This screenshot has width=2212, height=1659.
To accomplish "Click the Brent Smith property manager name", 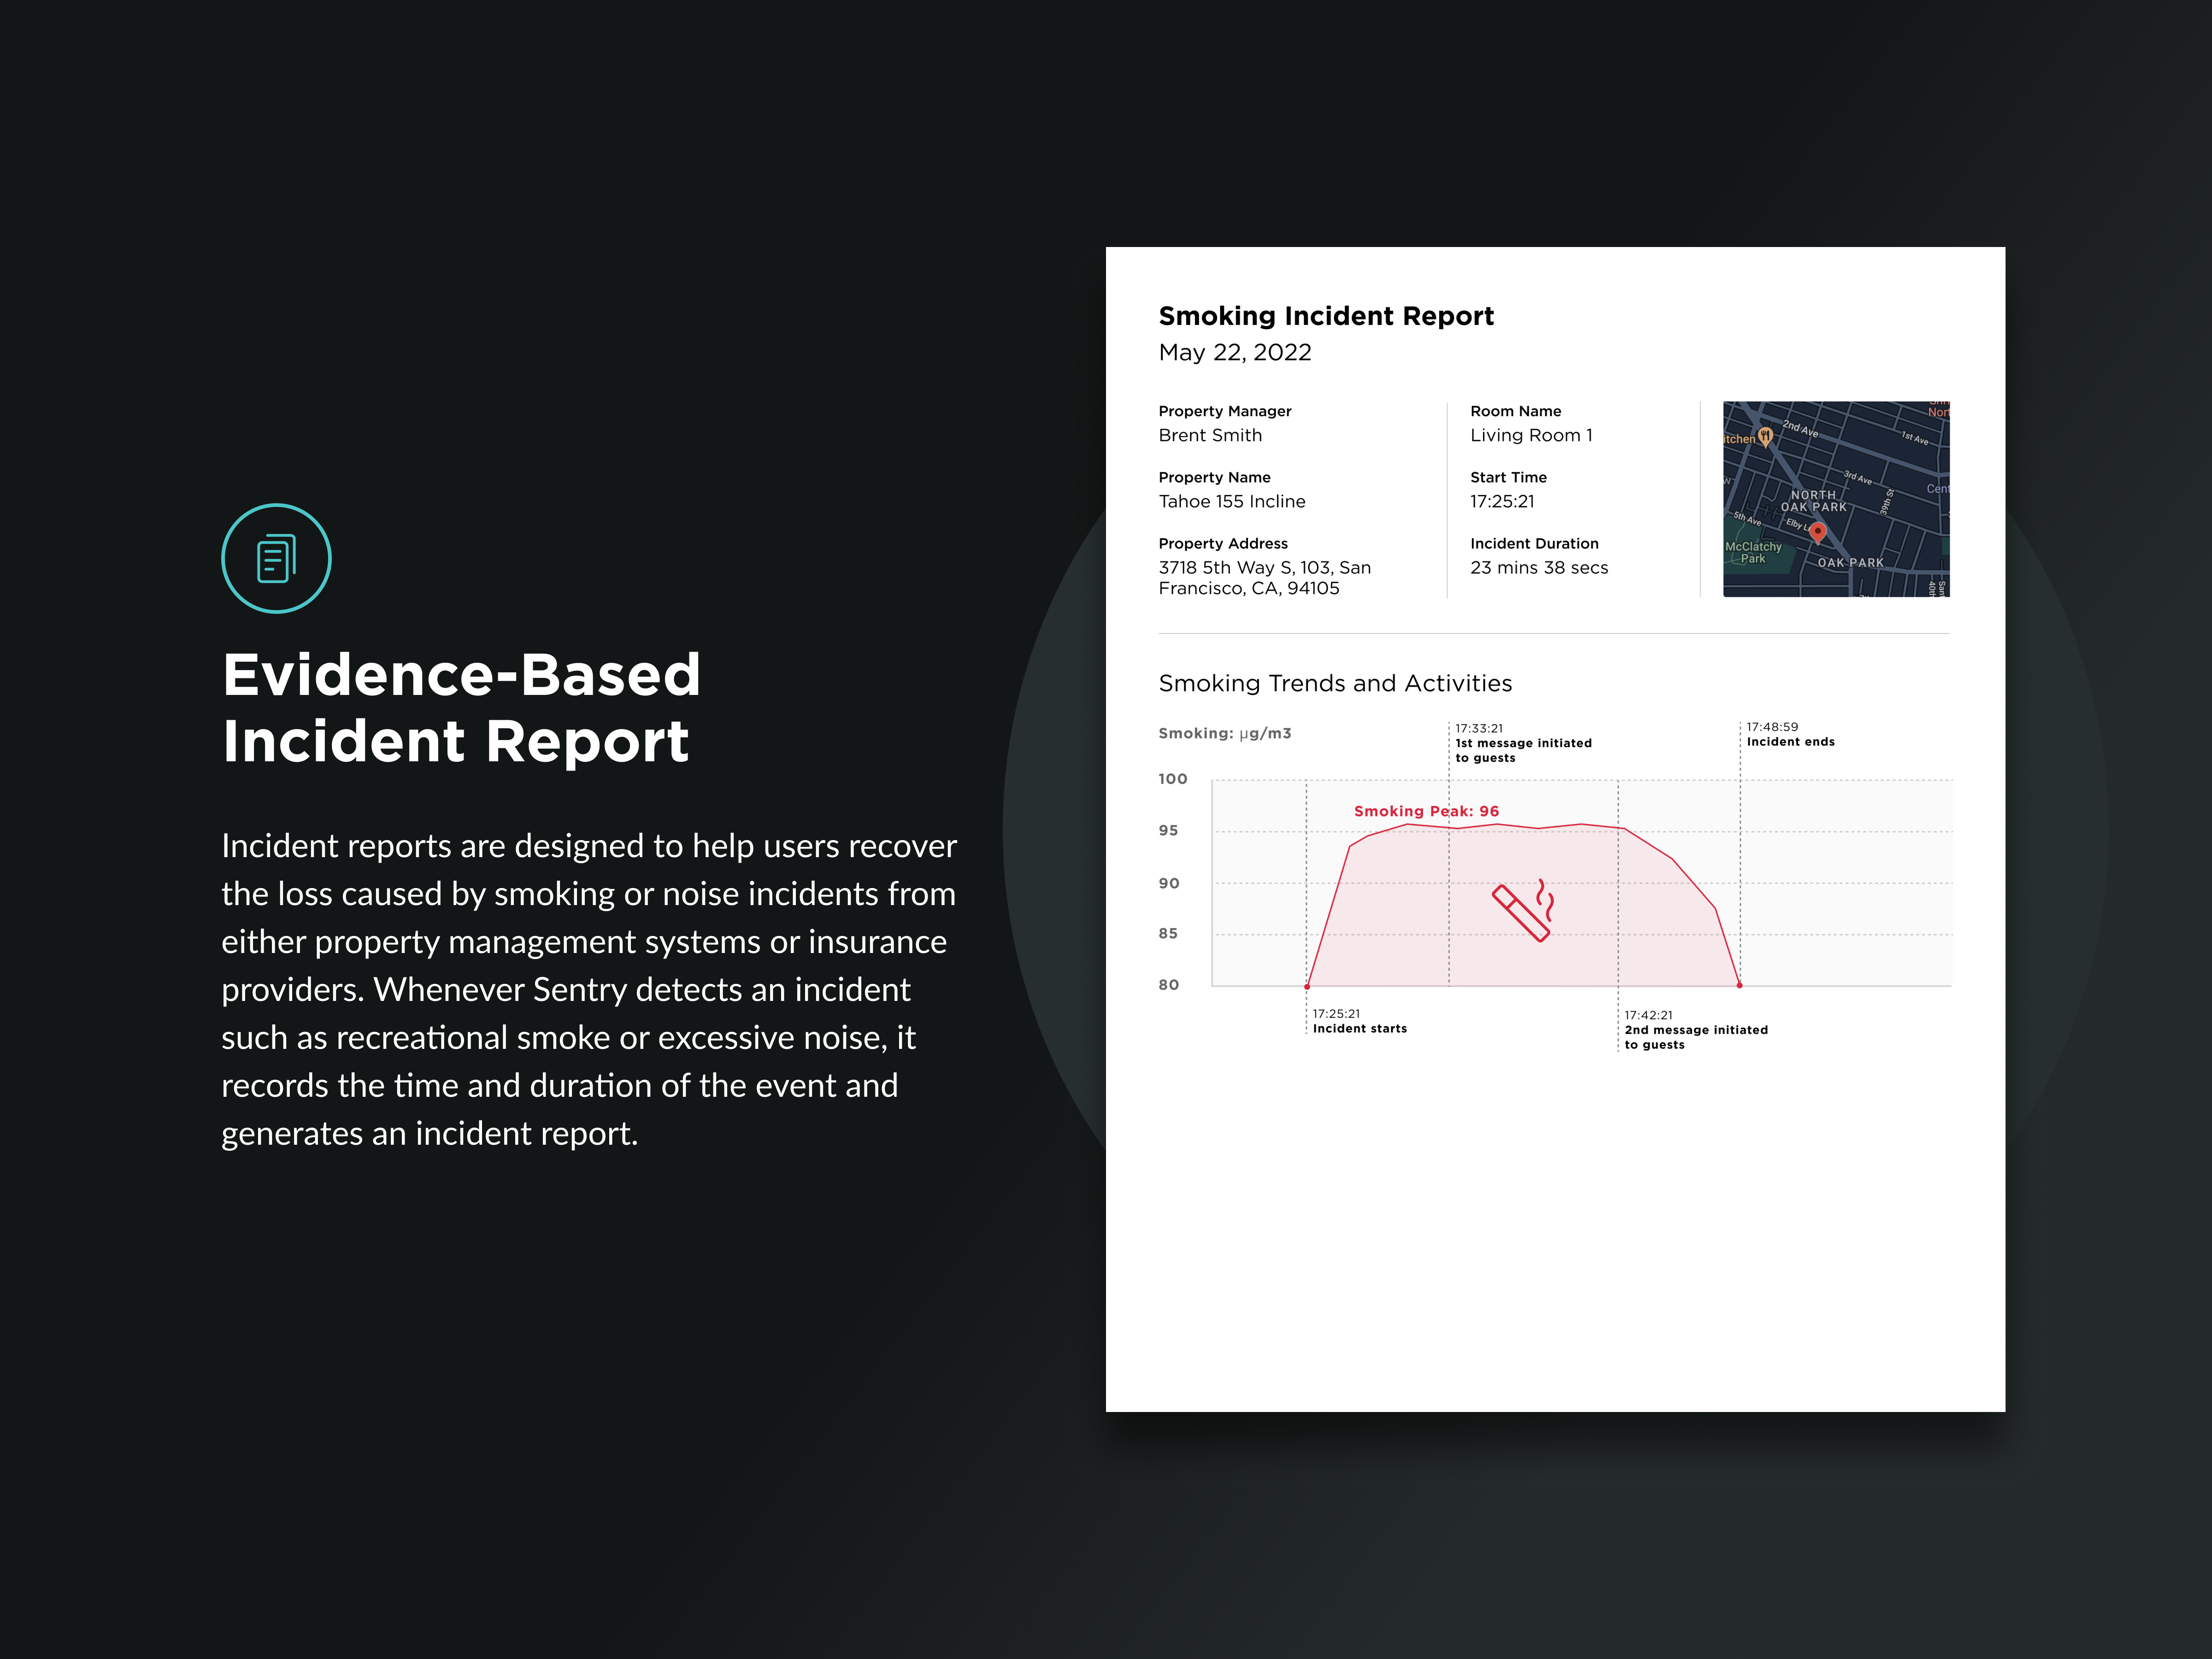I will 1210,435.
